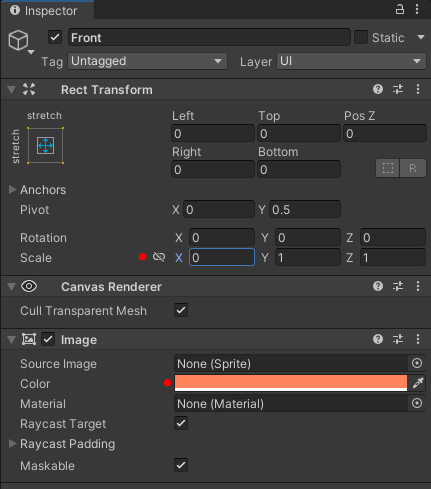
Task: Click the Rotation label
Action: tap(43, 238)
